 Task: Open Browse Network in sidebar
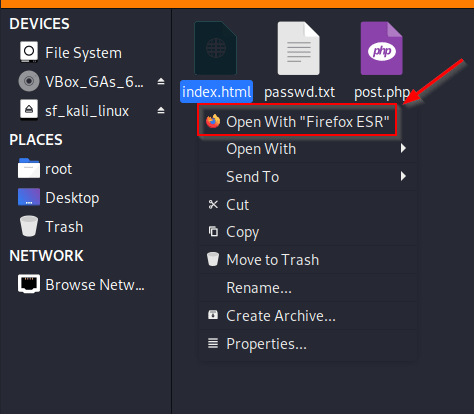click(x=81, y=284)
